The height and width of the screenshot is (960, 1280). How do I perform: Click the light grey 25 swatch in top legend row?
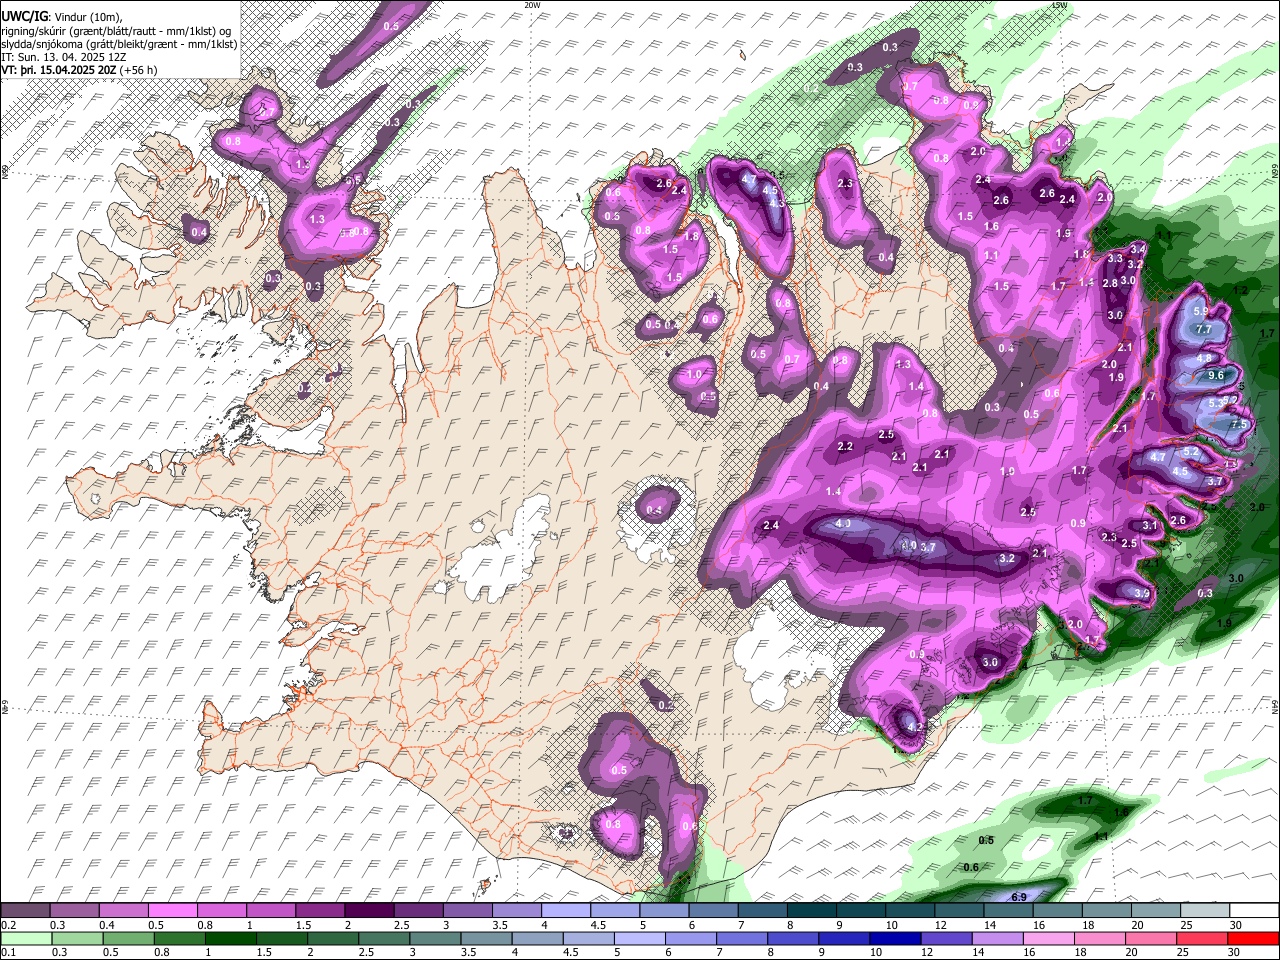(1205, 911)
